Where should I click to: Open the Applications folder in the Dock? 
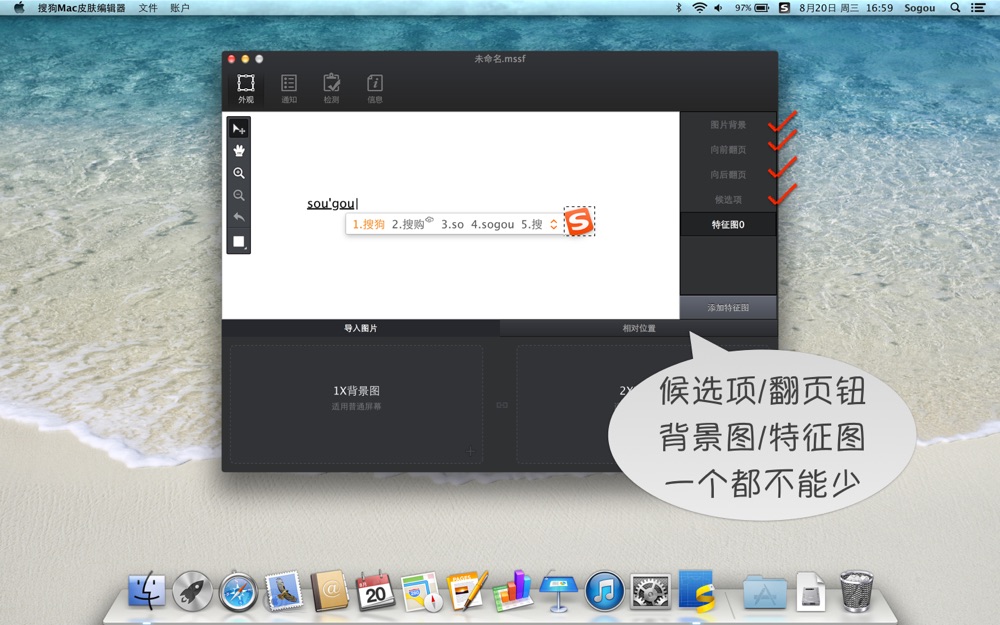(x=765, y=592)
